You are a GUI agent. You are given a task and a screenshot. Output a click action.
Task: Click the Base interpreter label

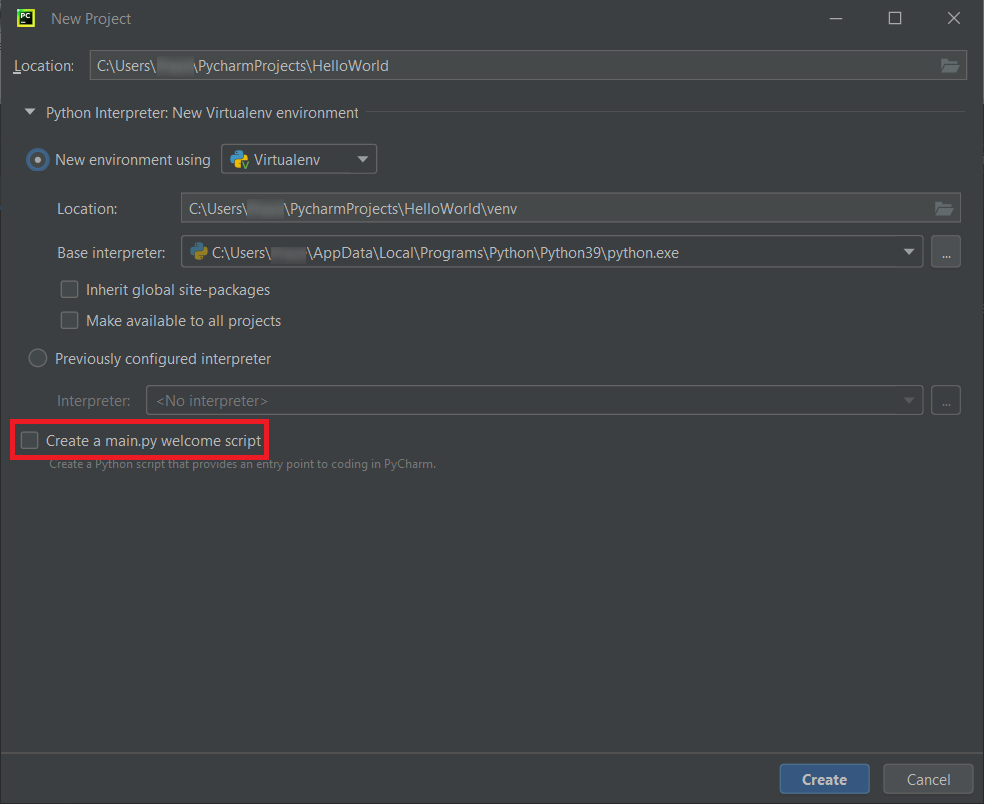click(111, 252)
